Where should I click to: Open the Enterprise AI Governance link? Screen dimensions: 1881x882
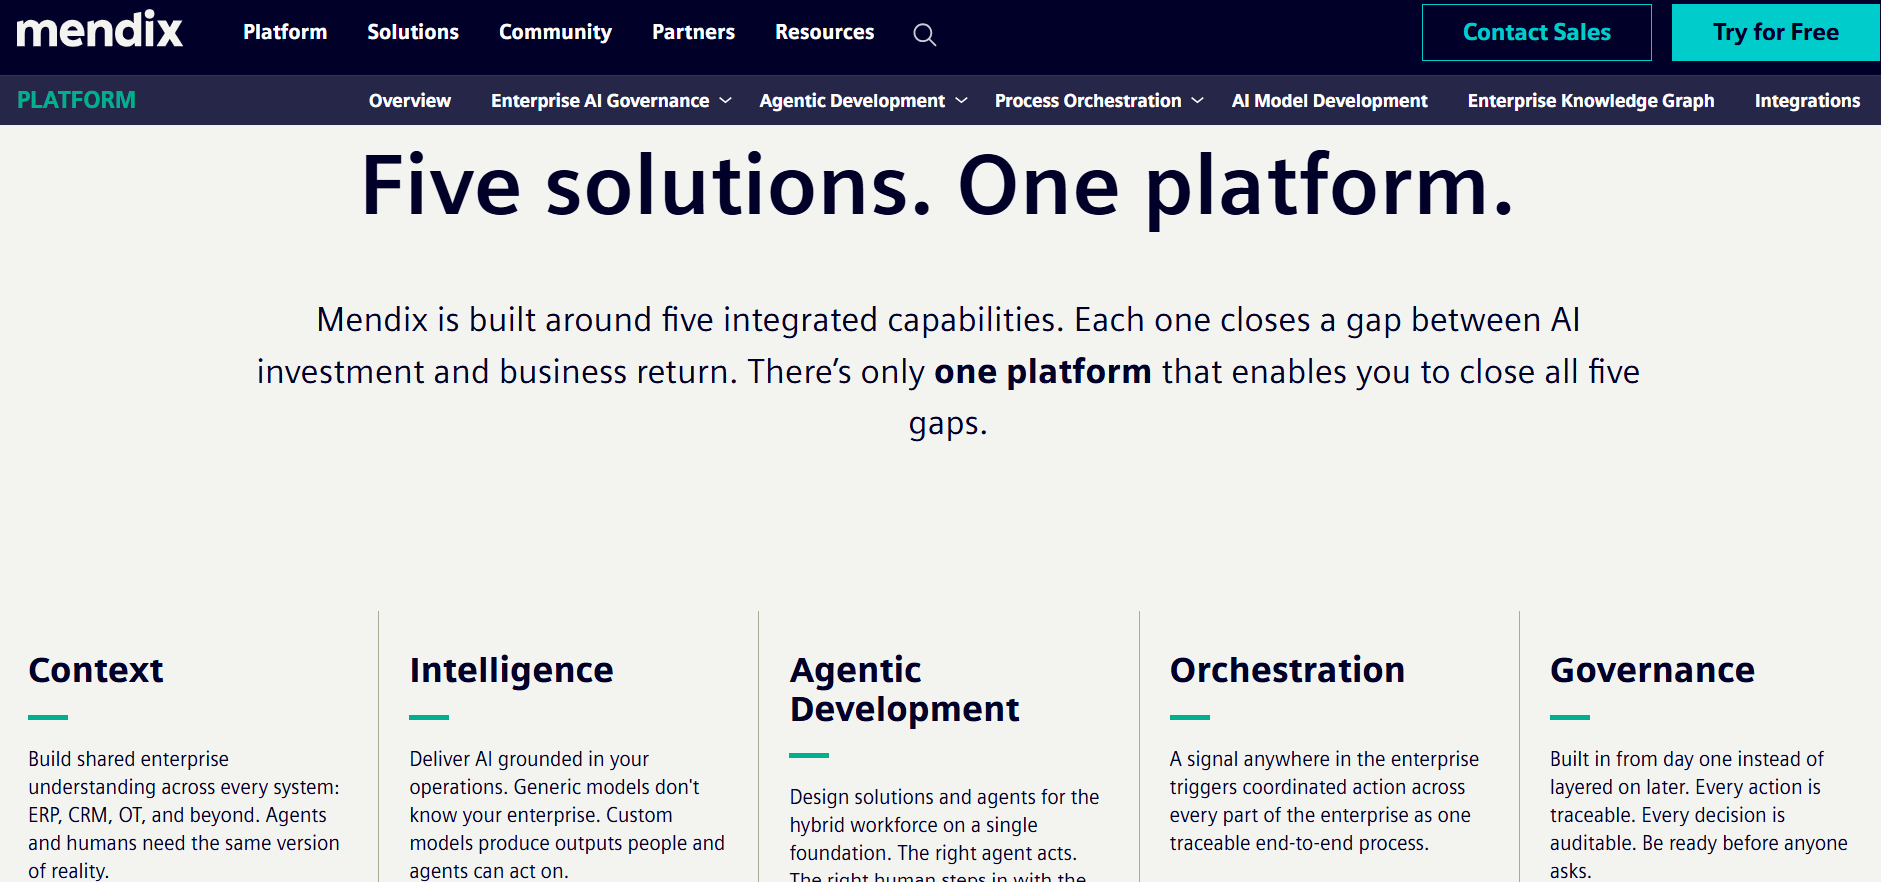coord(600,101)
